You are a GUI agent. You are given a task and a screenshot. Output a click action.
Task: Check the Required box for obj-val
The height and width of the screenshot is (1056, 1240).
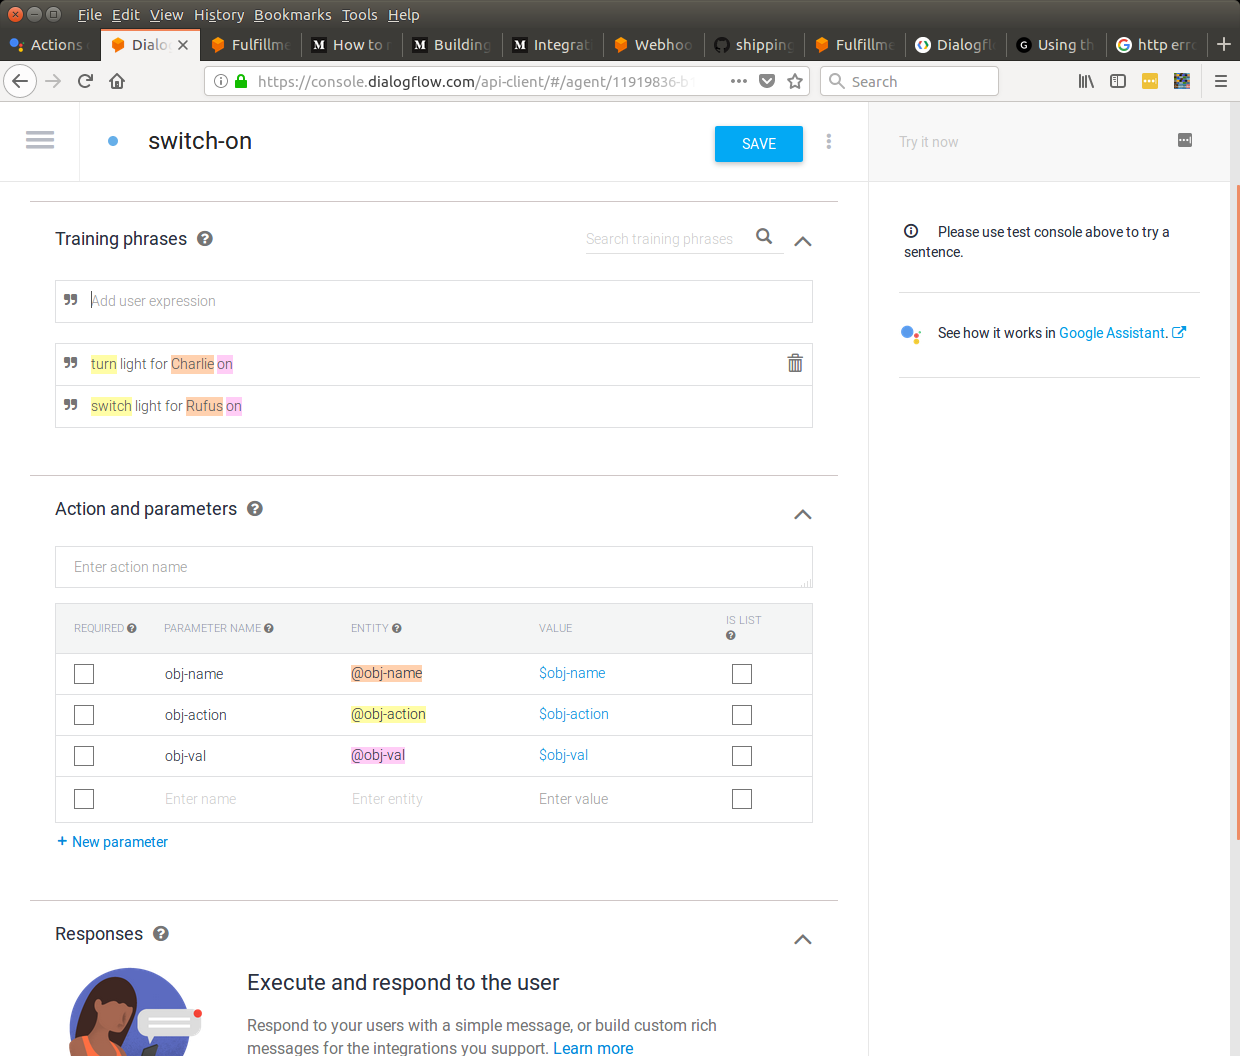83,756
